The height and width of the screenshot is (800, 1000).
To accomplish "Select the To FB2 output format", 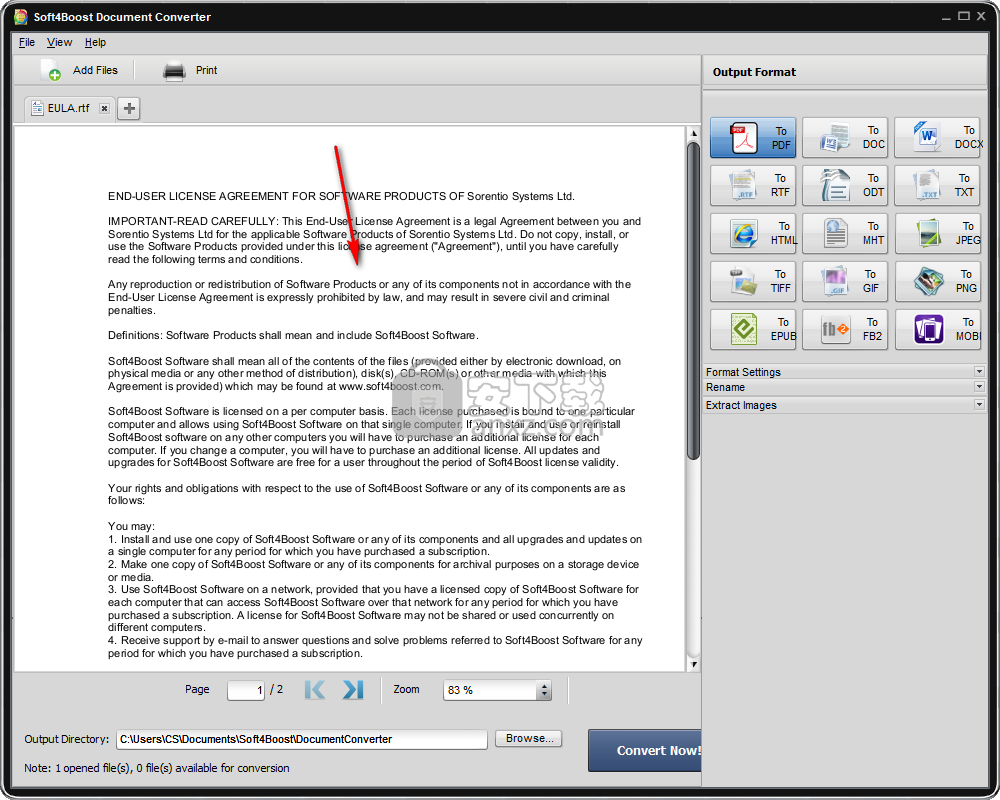I will (x=844, y=329).
